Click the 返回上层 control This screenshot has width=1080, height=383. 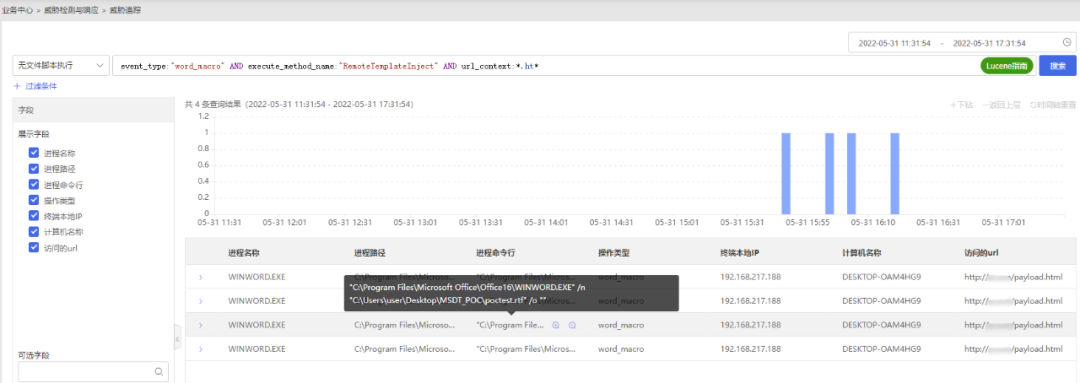[x=1002, y=105]
